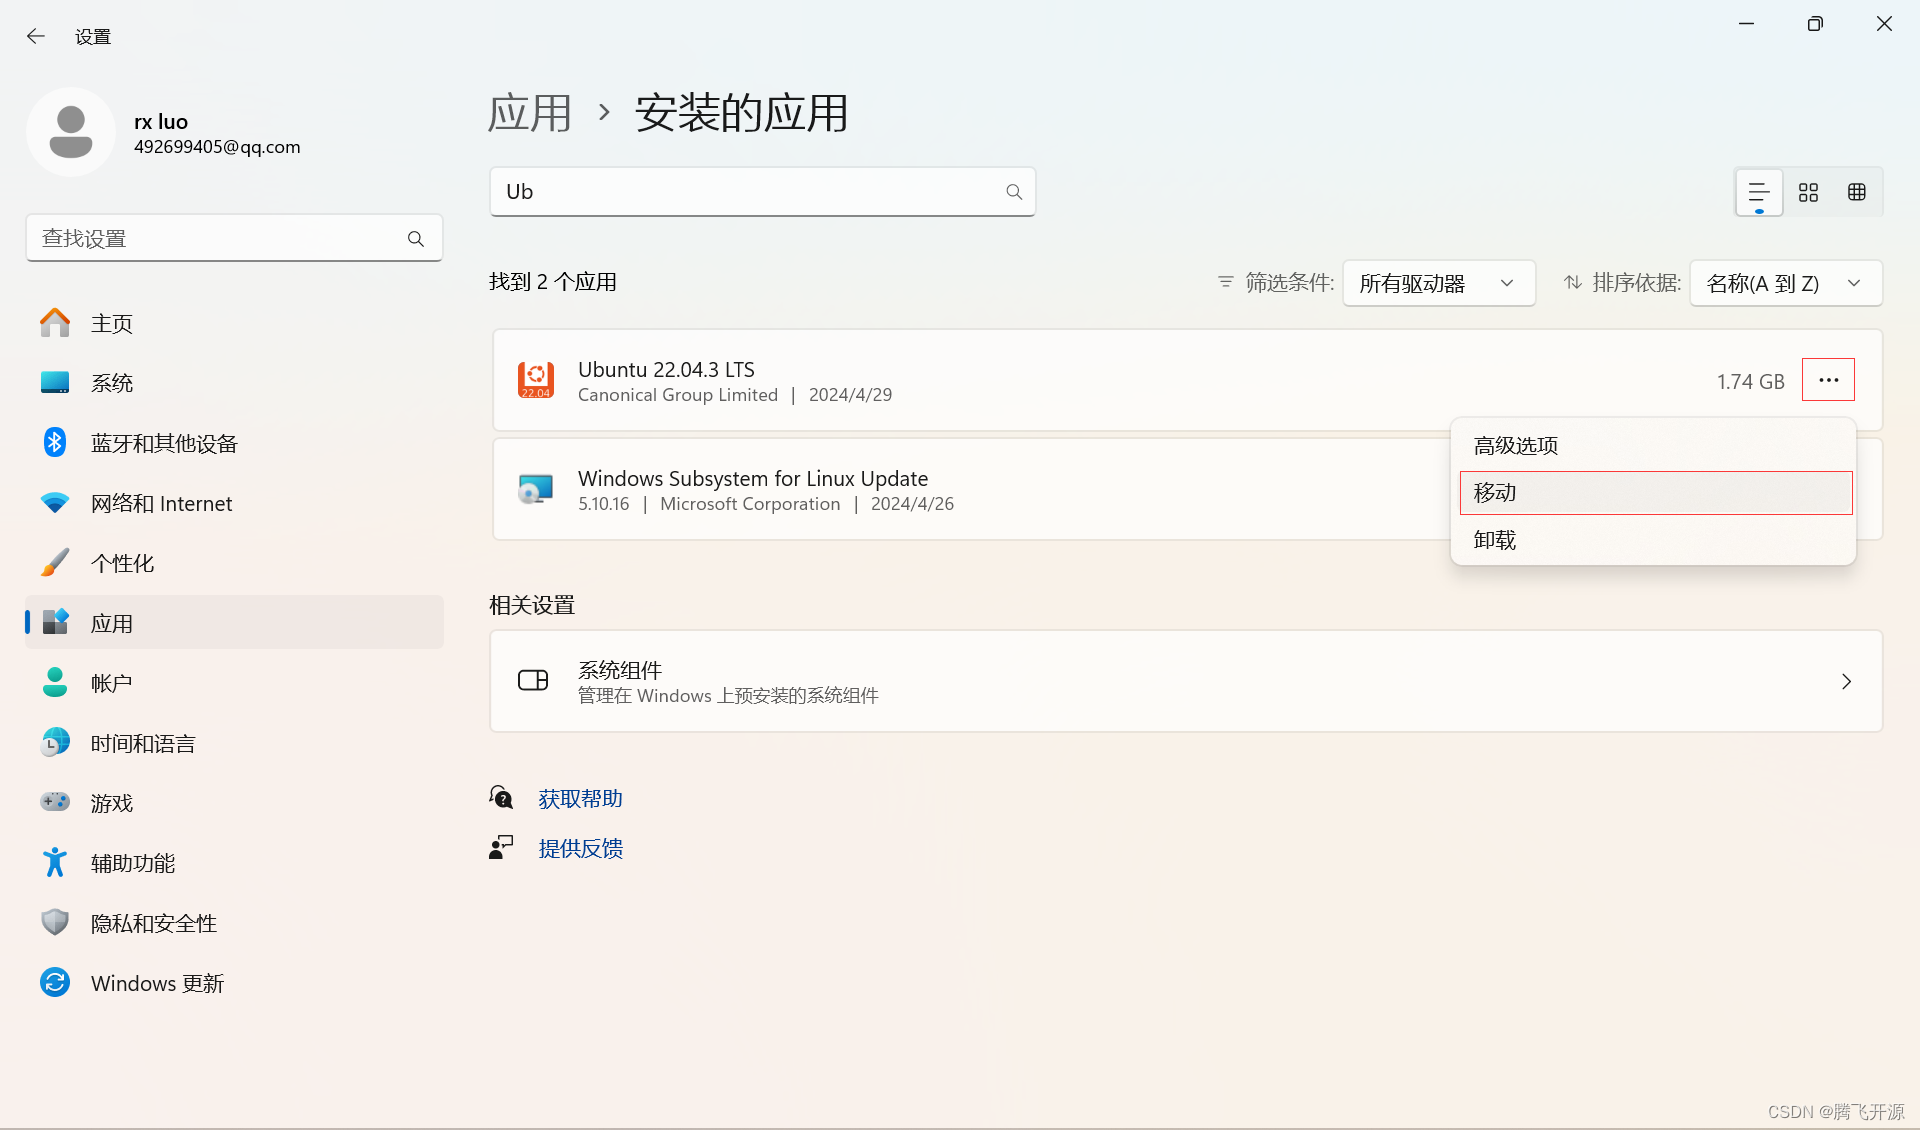
Task: Switch to table view layout icon
Action: (x=1857, y=192)
